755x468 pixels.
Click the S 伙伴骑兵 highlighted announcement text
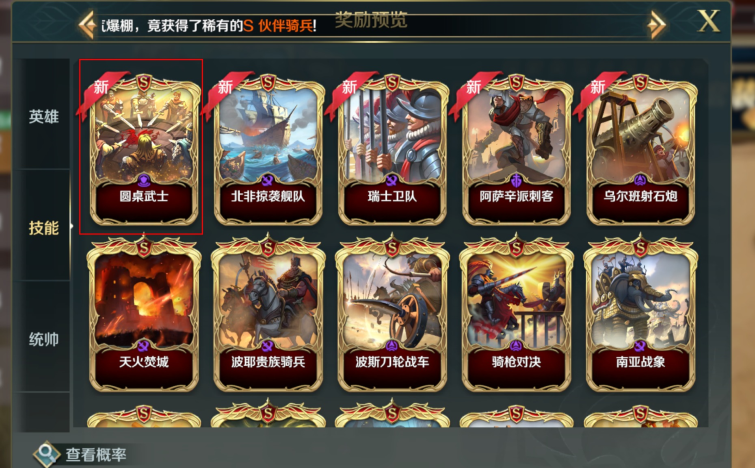(x=278, y=25)
